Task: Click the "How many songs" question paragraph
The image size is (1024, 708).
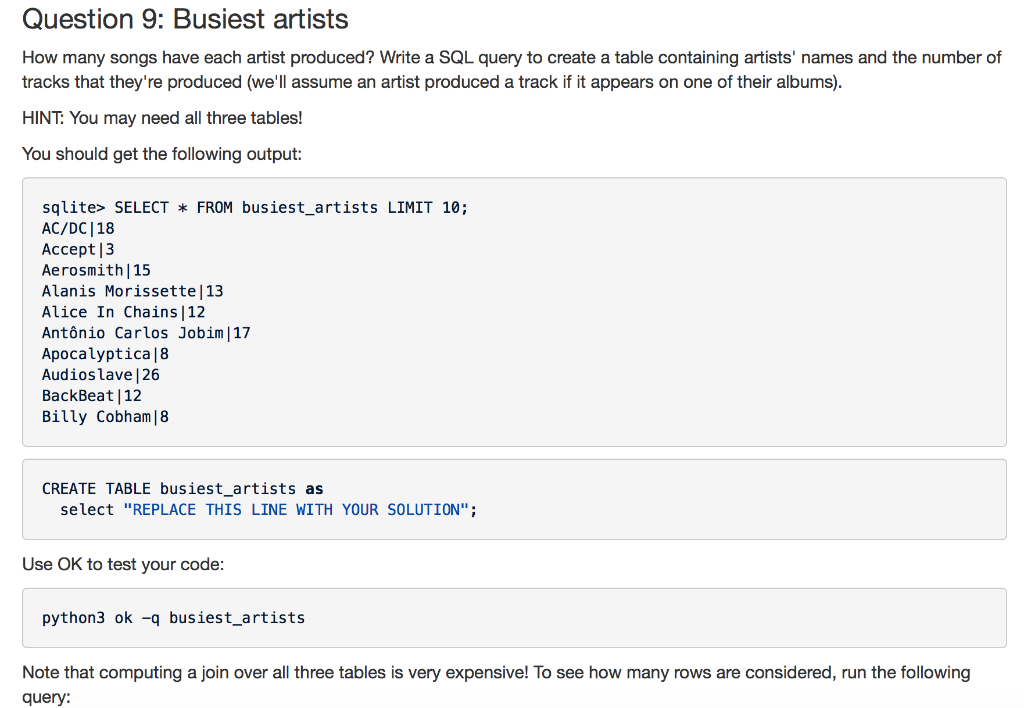Action: click(x=511, y=70)
